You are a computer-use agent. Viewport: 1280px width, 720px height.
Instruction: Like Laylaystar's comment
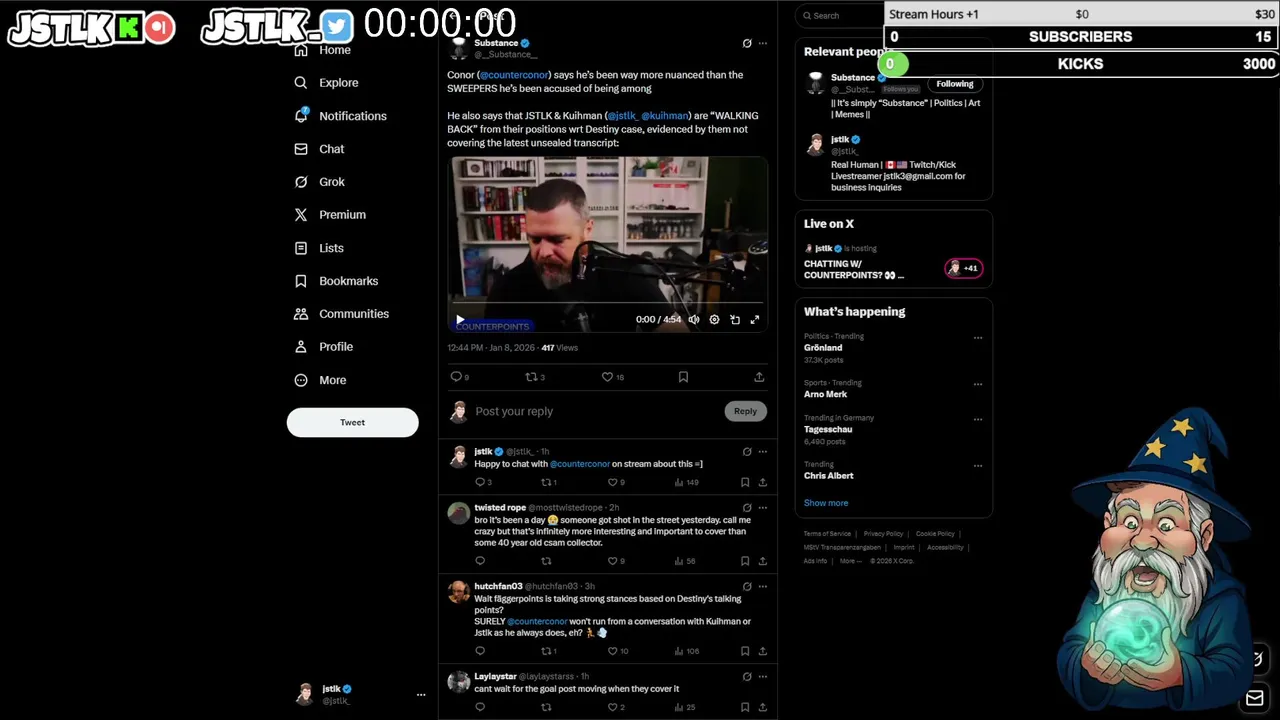point(612,707)
